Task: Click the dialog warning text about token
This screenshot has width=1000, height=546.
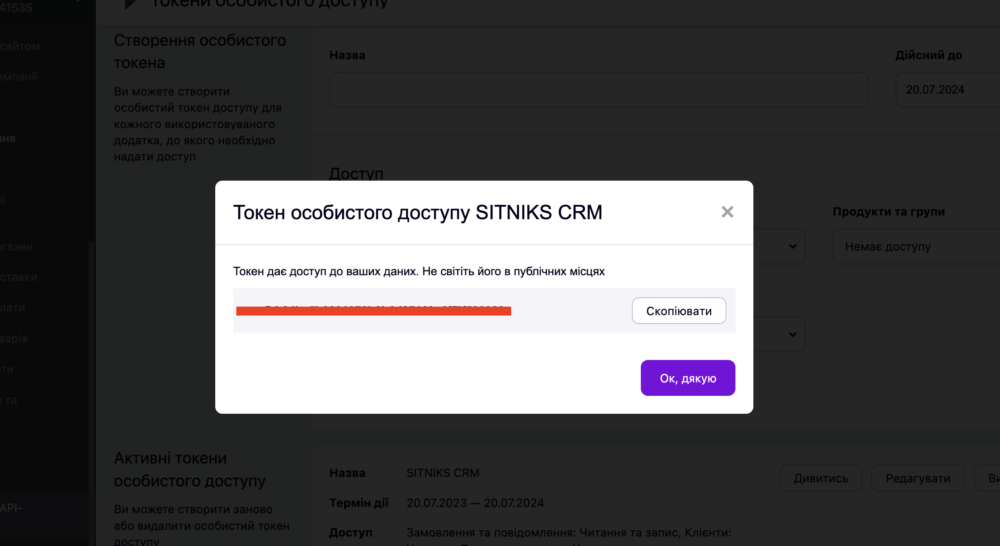Action: coord(418,271)
